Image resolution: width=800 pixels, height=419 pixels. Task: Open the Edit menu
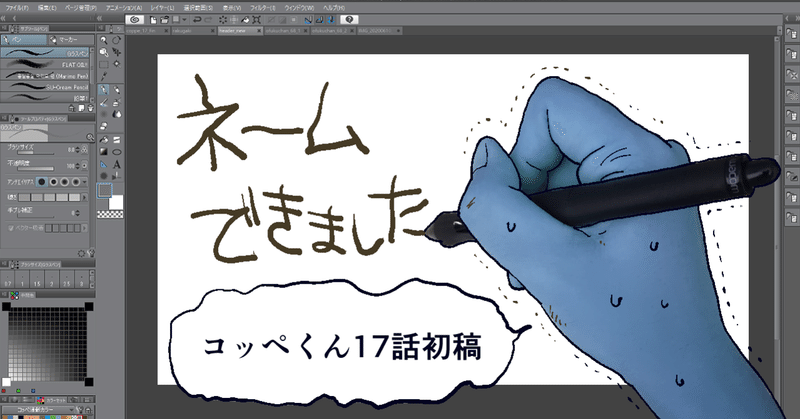pos(47,8)
